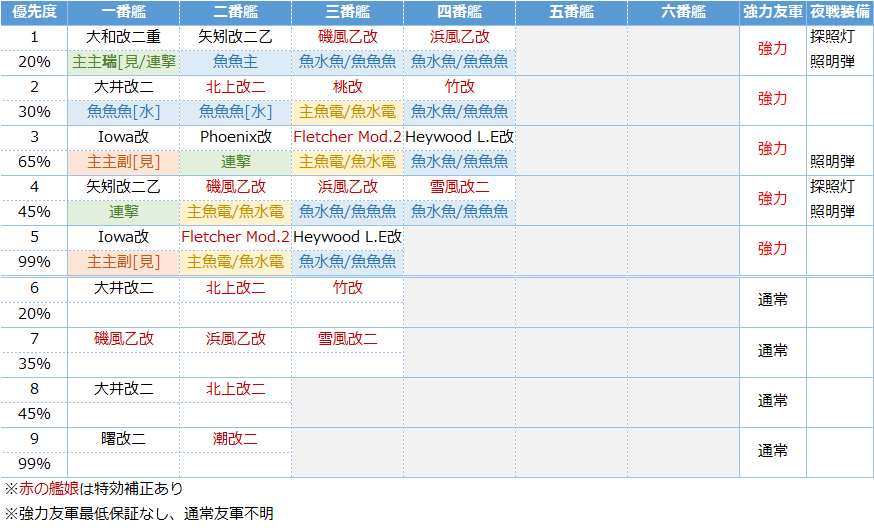The height and width of the screenshot is (528, 874).
Task: Click Phoenix改 ship name
Action: pos(235,137)
